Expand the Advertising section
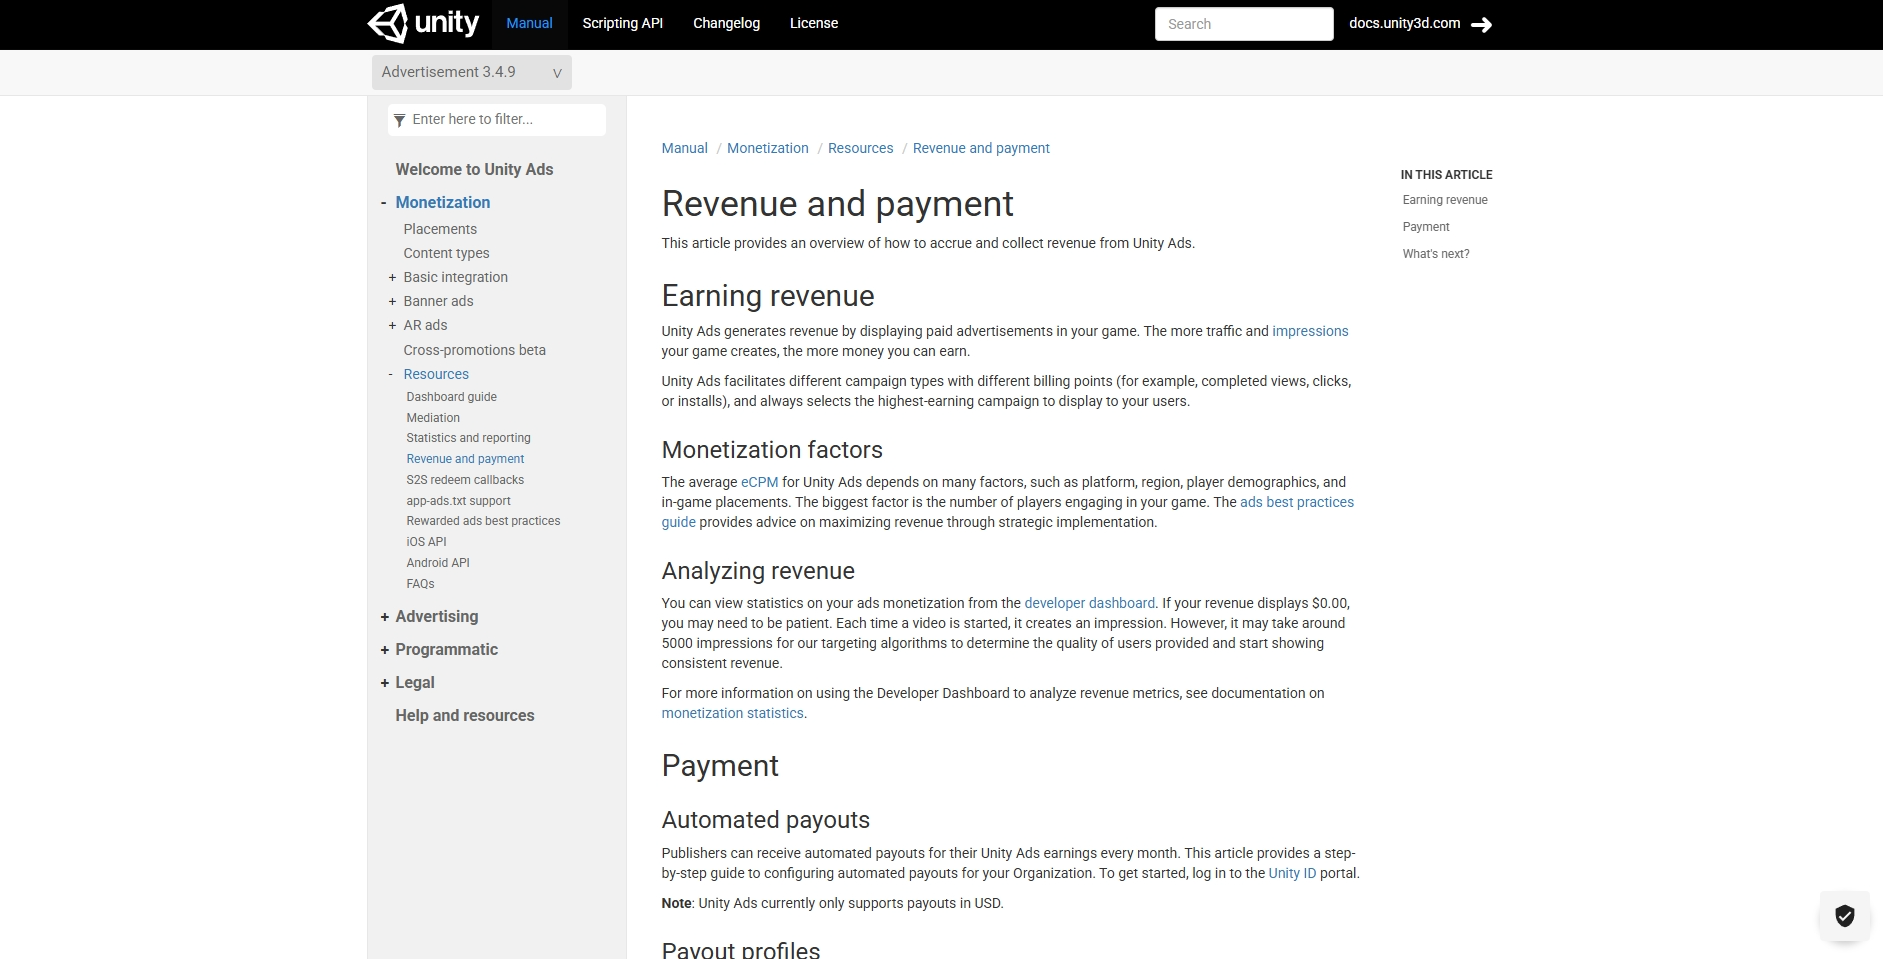 pyautogui.click(x=385, y=617)
